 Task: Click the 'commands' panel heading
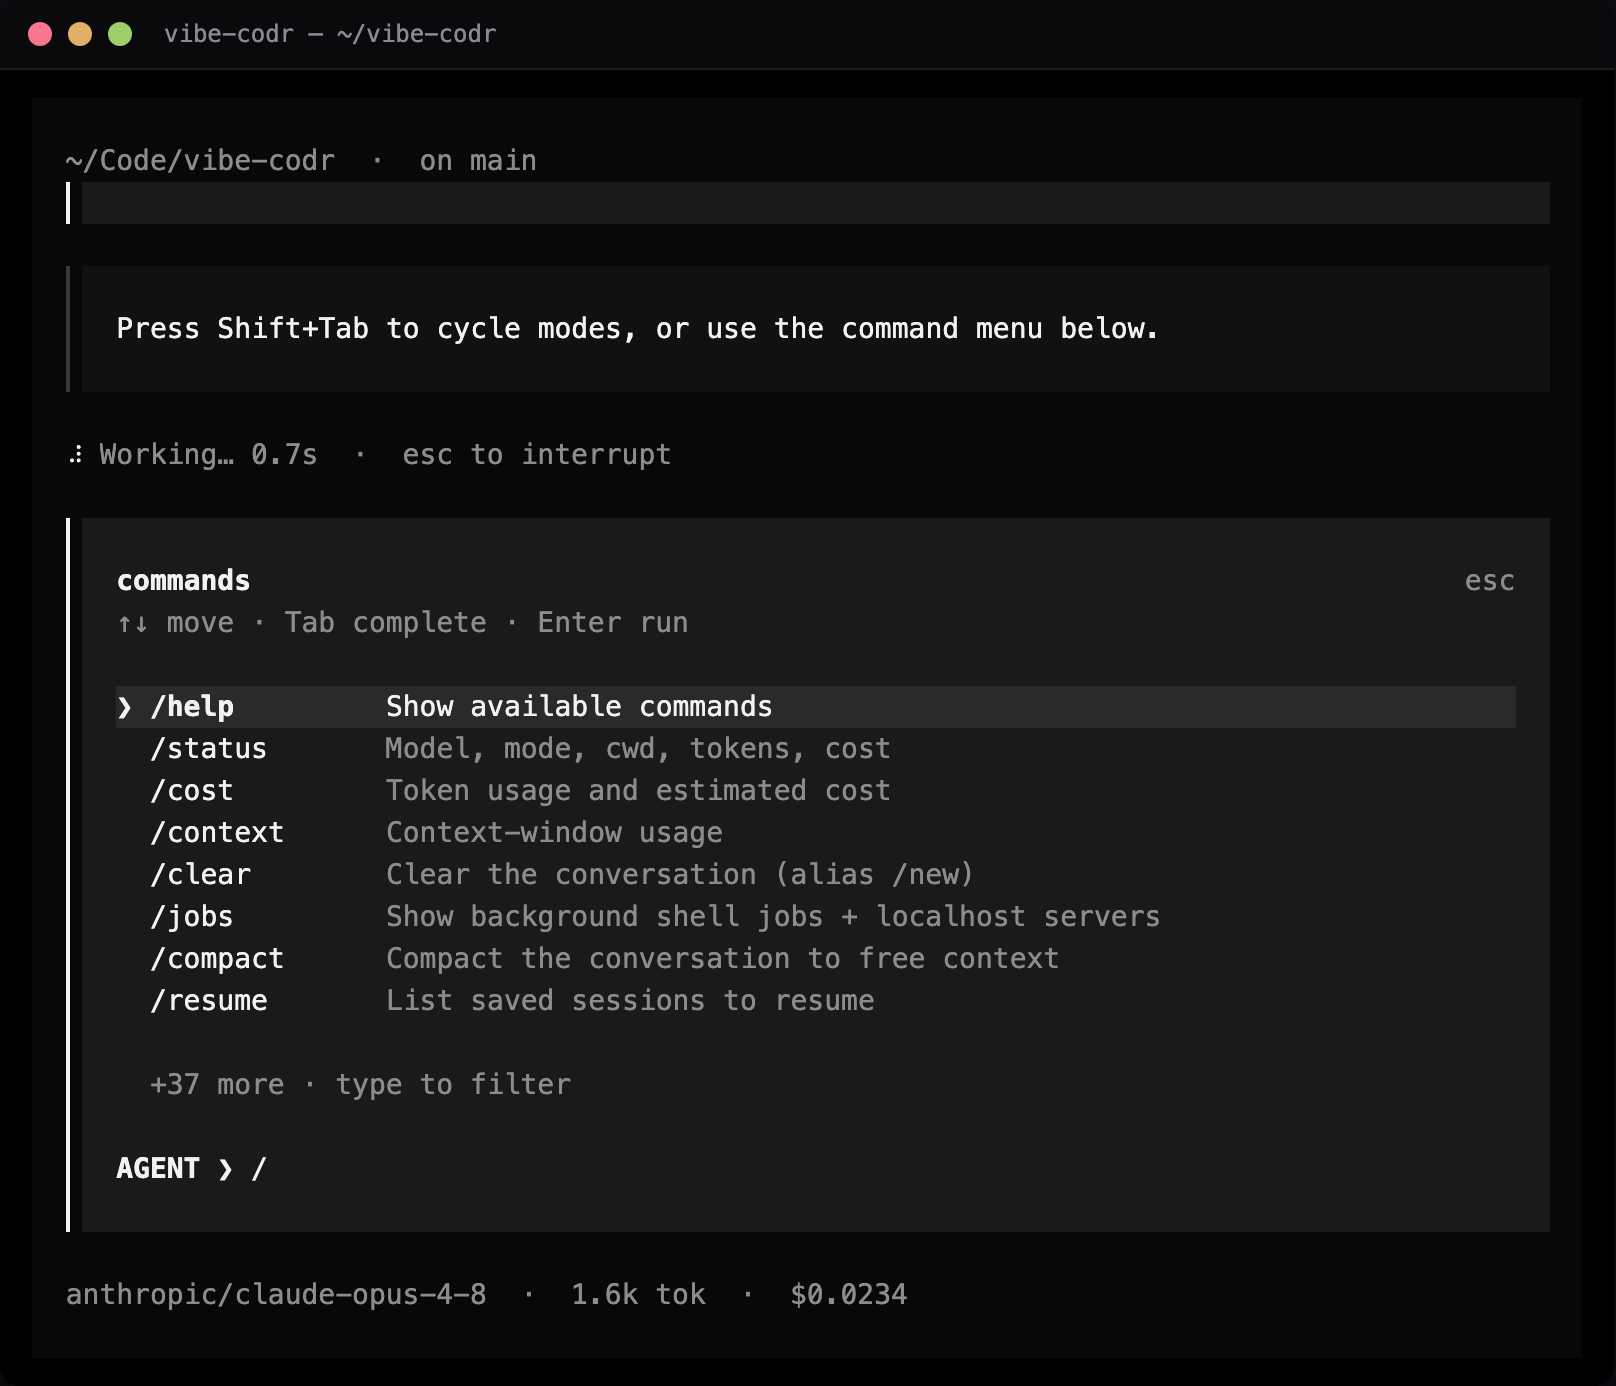pos(183,581)
